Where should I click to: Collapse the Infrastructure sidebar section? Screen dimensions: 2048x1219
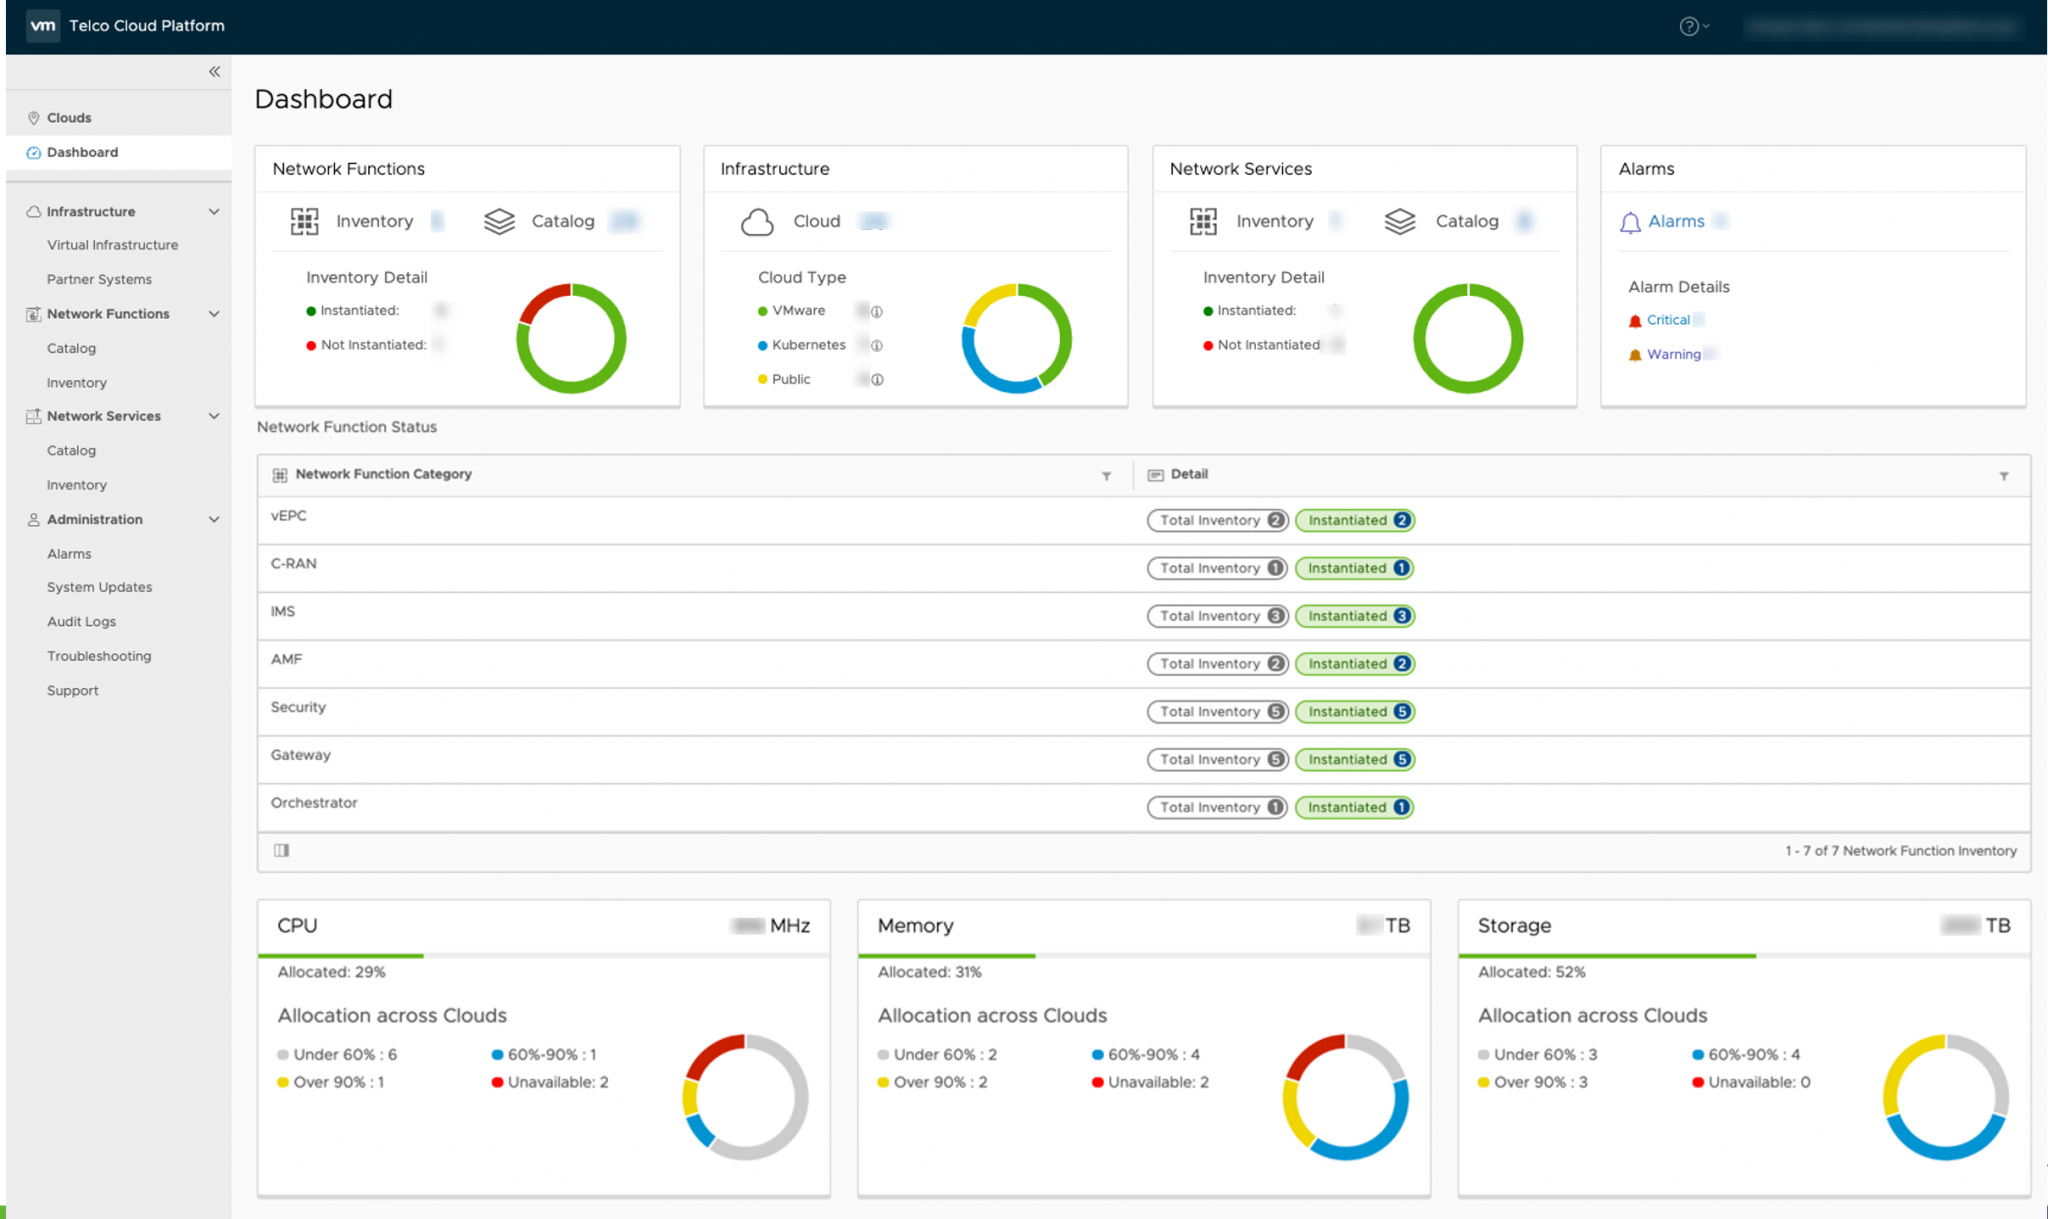point(214,212)
